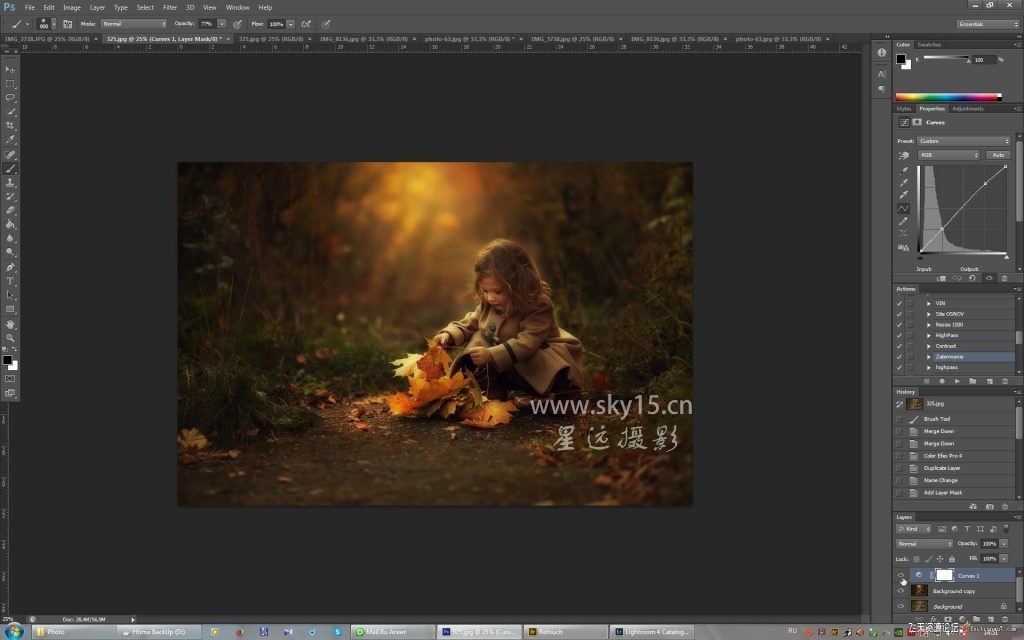
Task: Select the Hand tool
Action: click(x=10, y=325)
